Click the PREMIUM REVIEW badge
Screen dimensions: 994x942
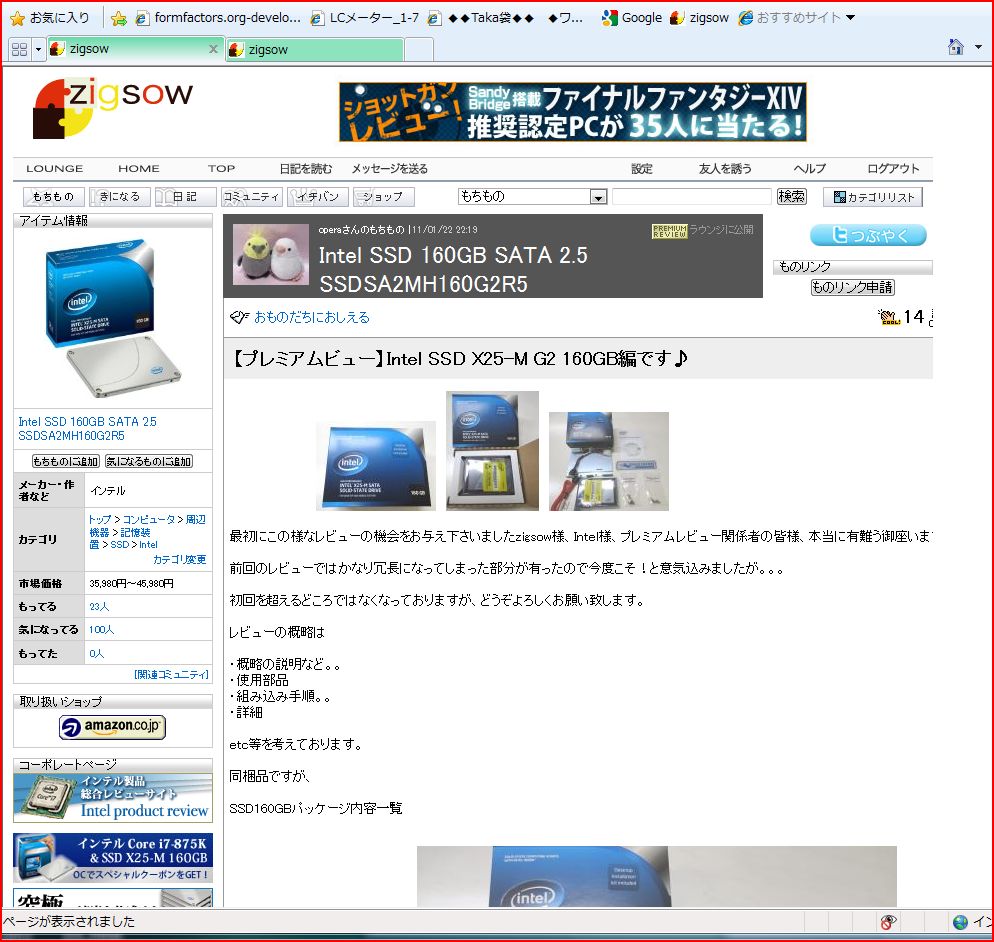click(669, 231)
